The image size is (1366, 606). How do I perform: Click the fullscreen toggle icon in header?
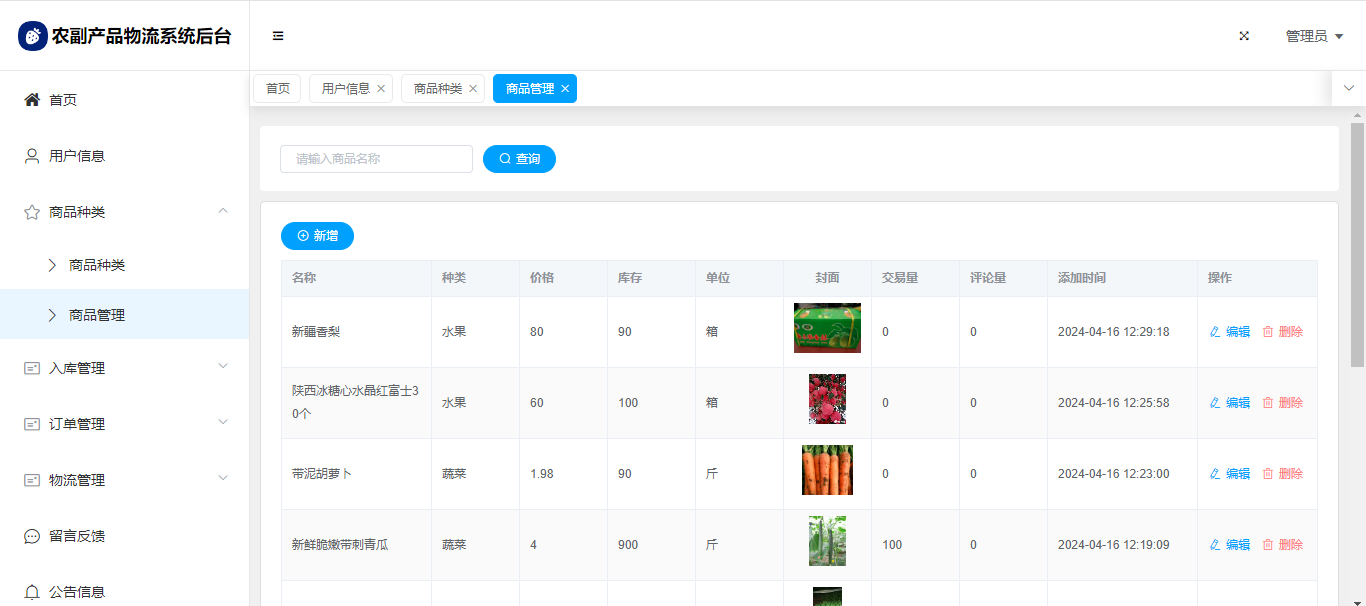pyautogui.click(x=1244, y=36)
